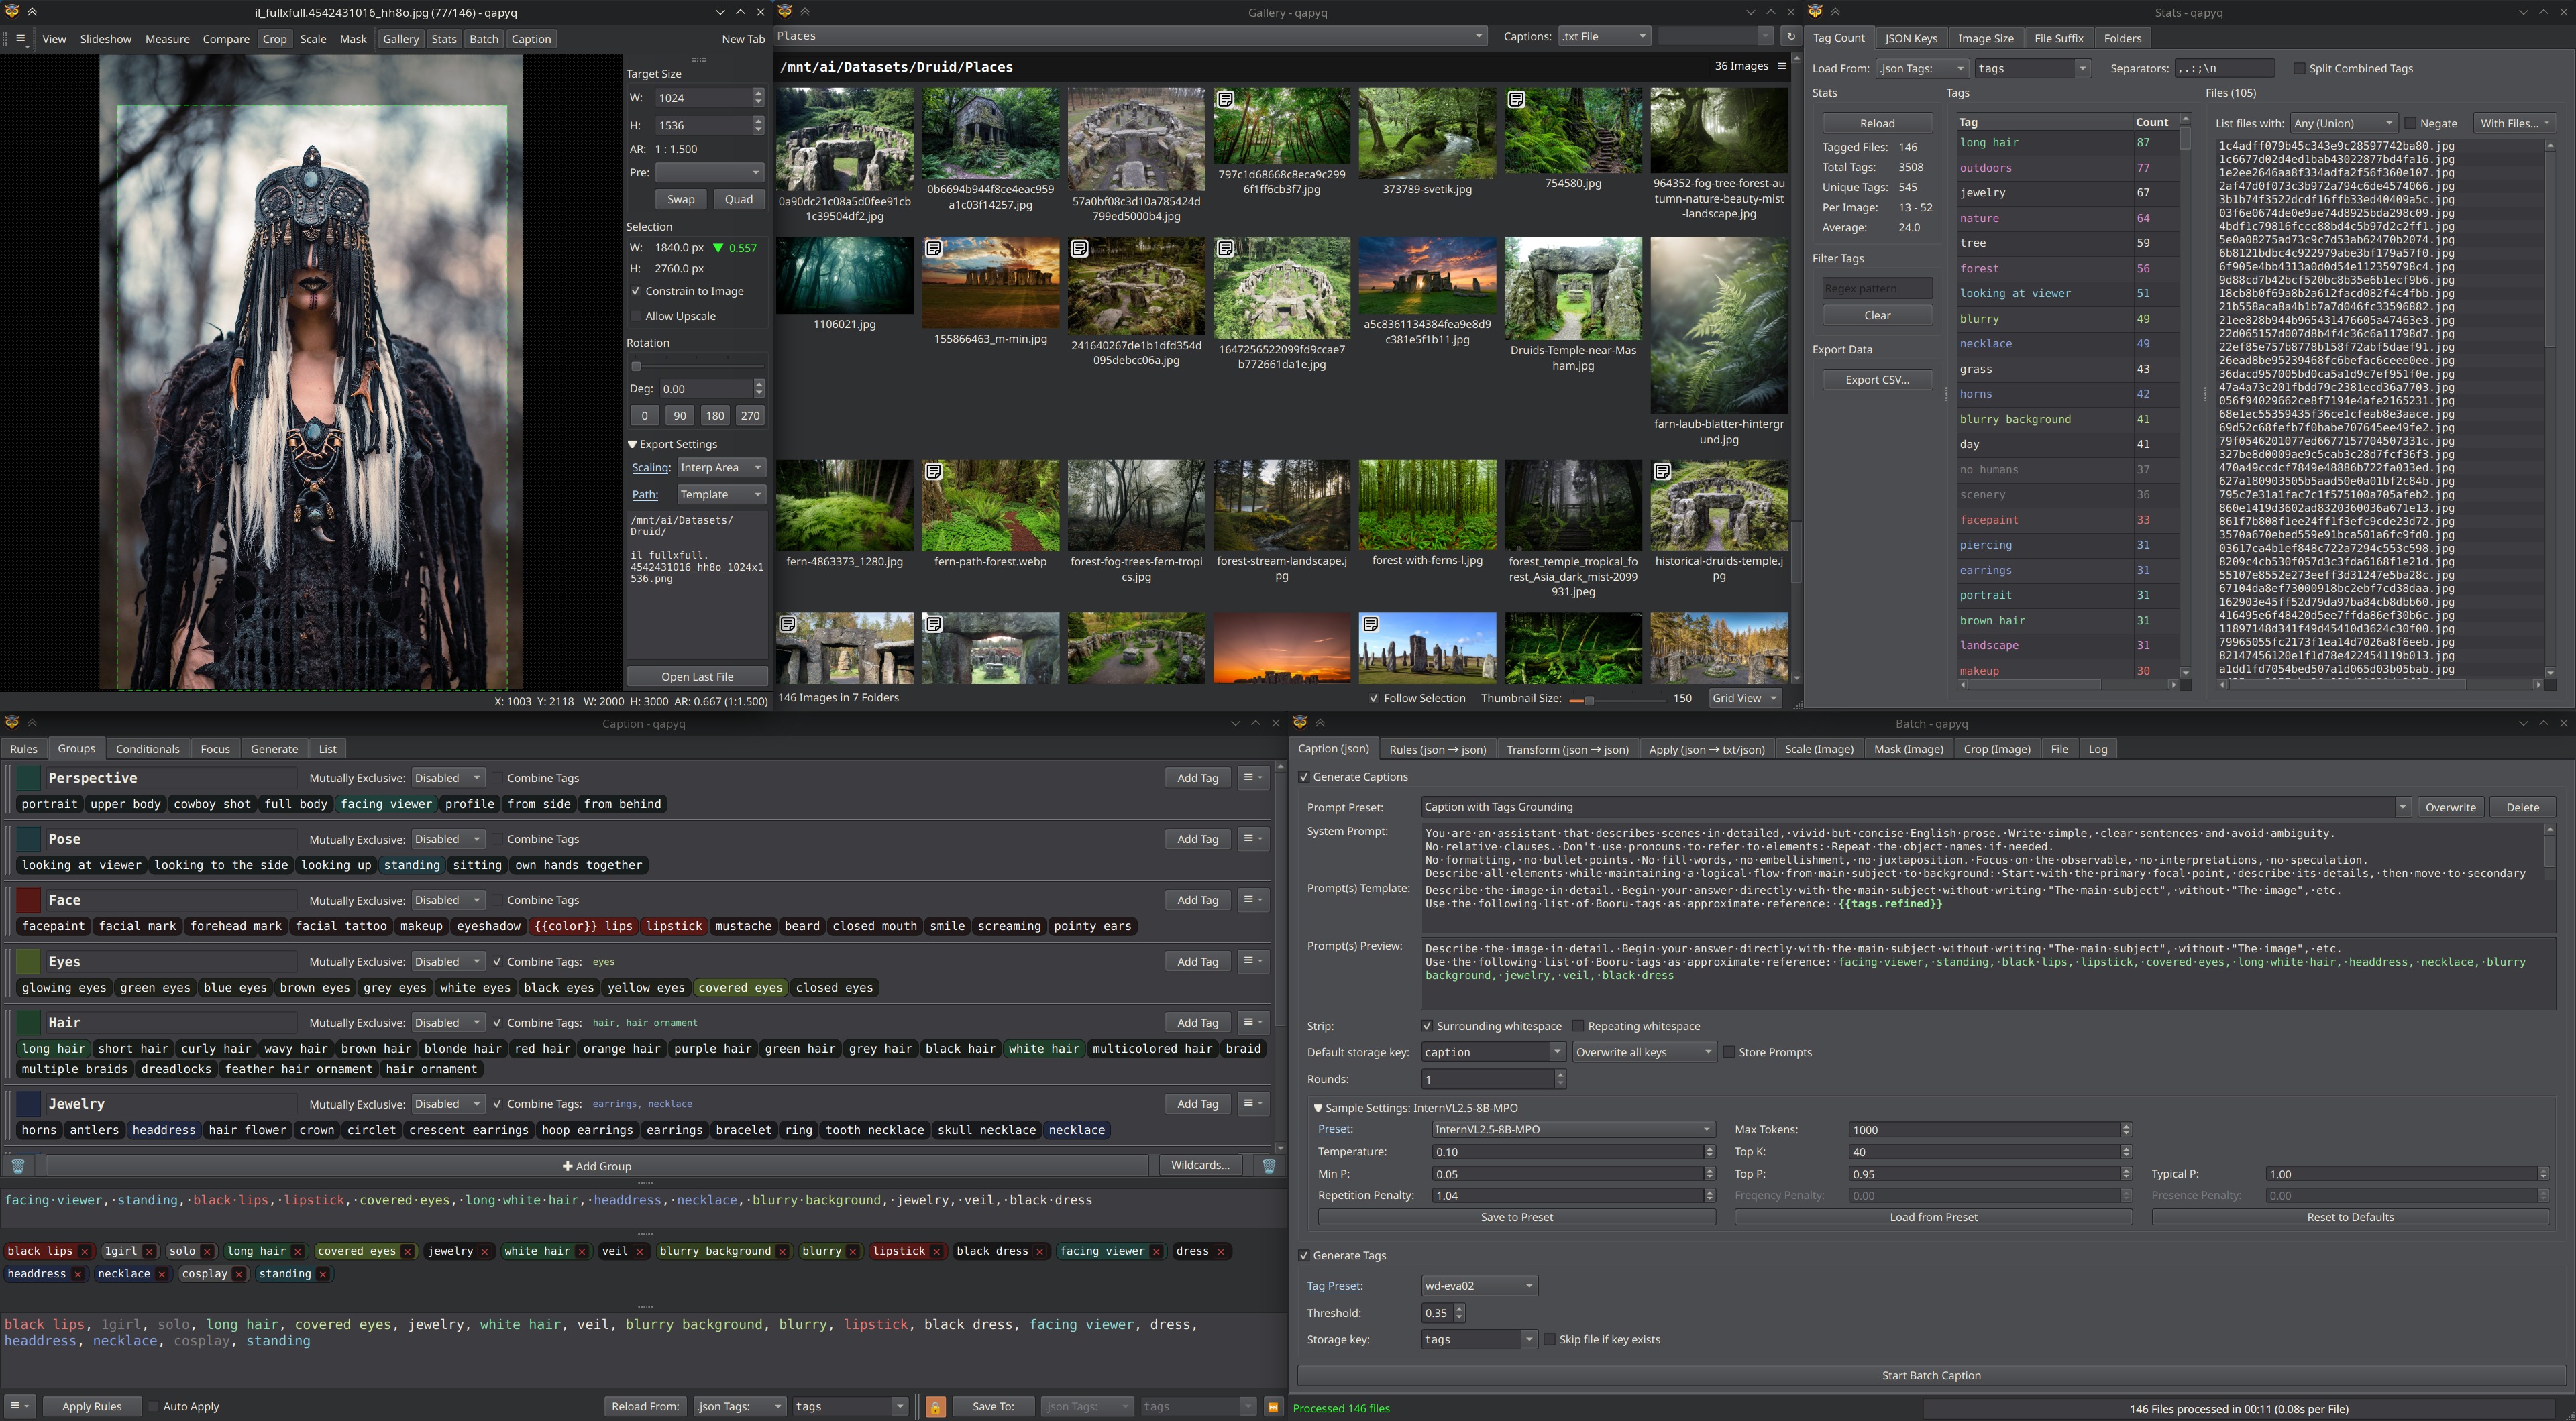Open the hamburger menu next to 36 Images
2576x1421 pixels.
(1782, 66)
